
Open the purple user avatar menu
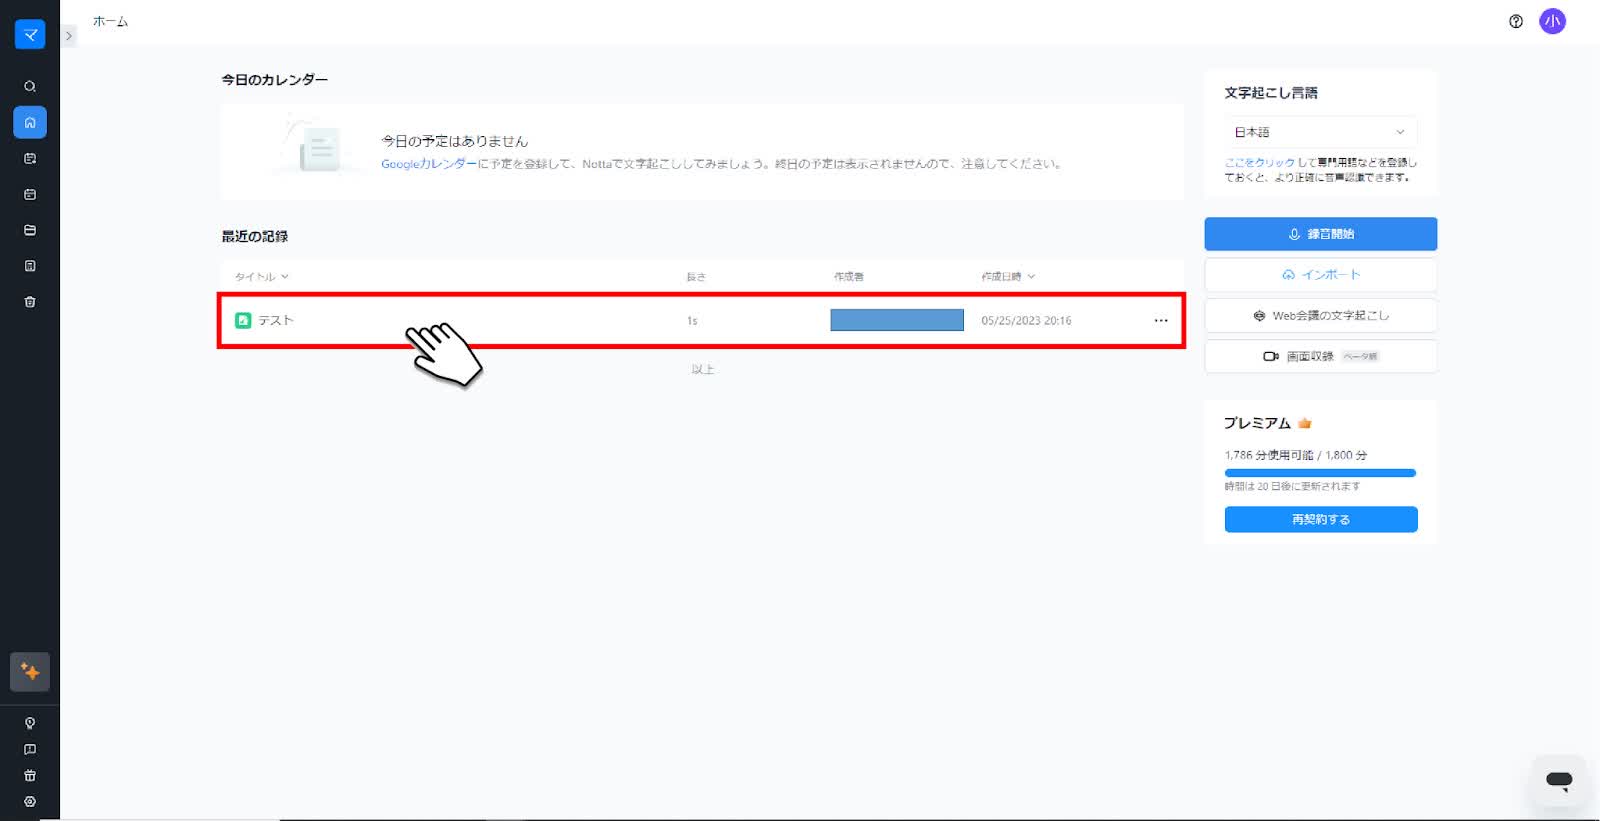pyautogui.click(x=1552, y=21)
